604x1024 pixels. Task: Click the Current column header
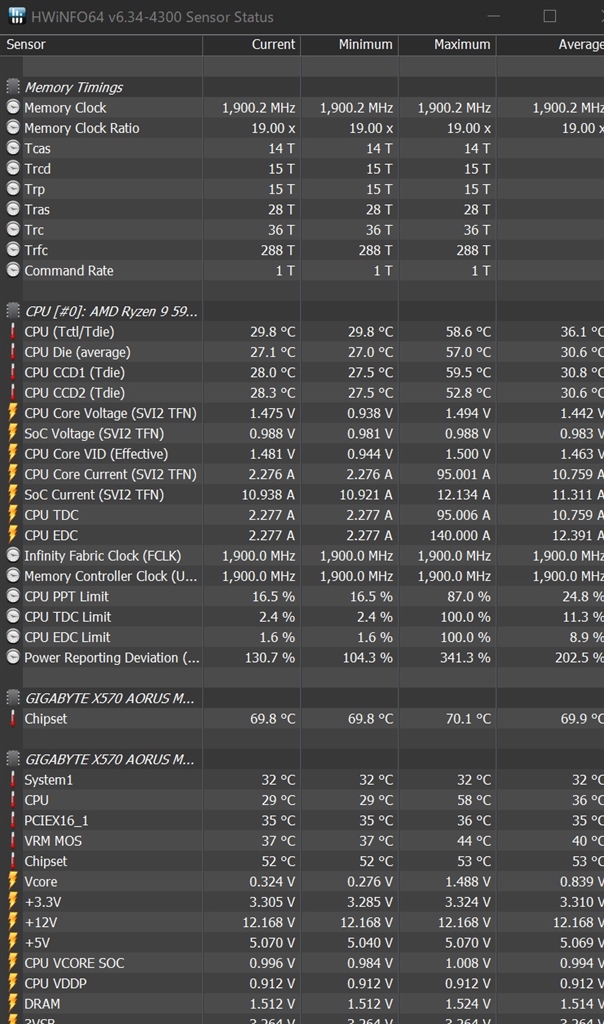pyautogui.click(x=251, y=44)
